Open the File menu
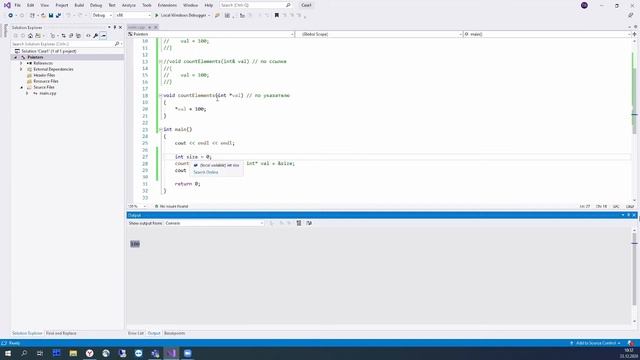Screen dimensions: 640x360 pyautogui.click(x=18, y=5)
